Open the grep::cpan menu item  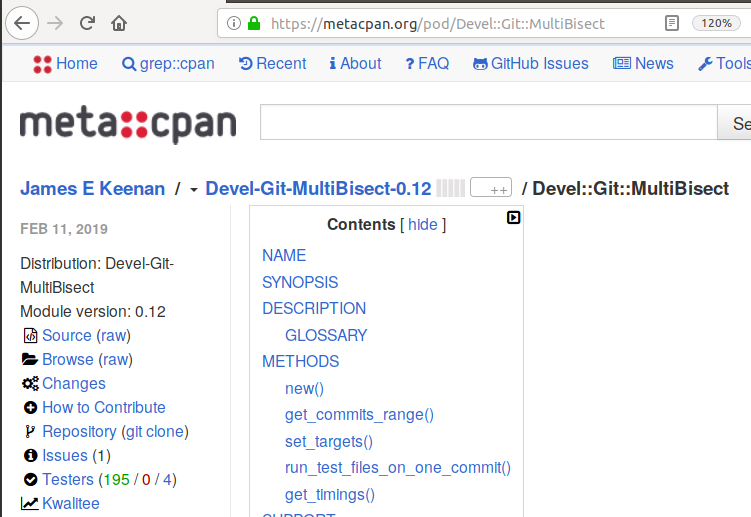coord(168,64)
